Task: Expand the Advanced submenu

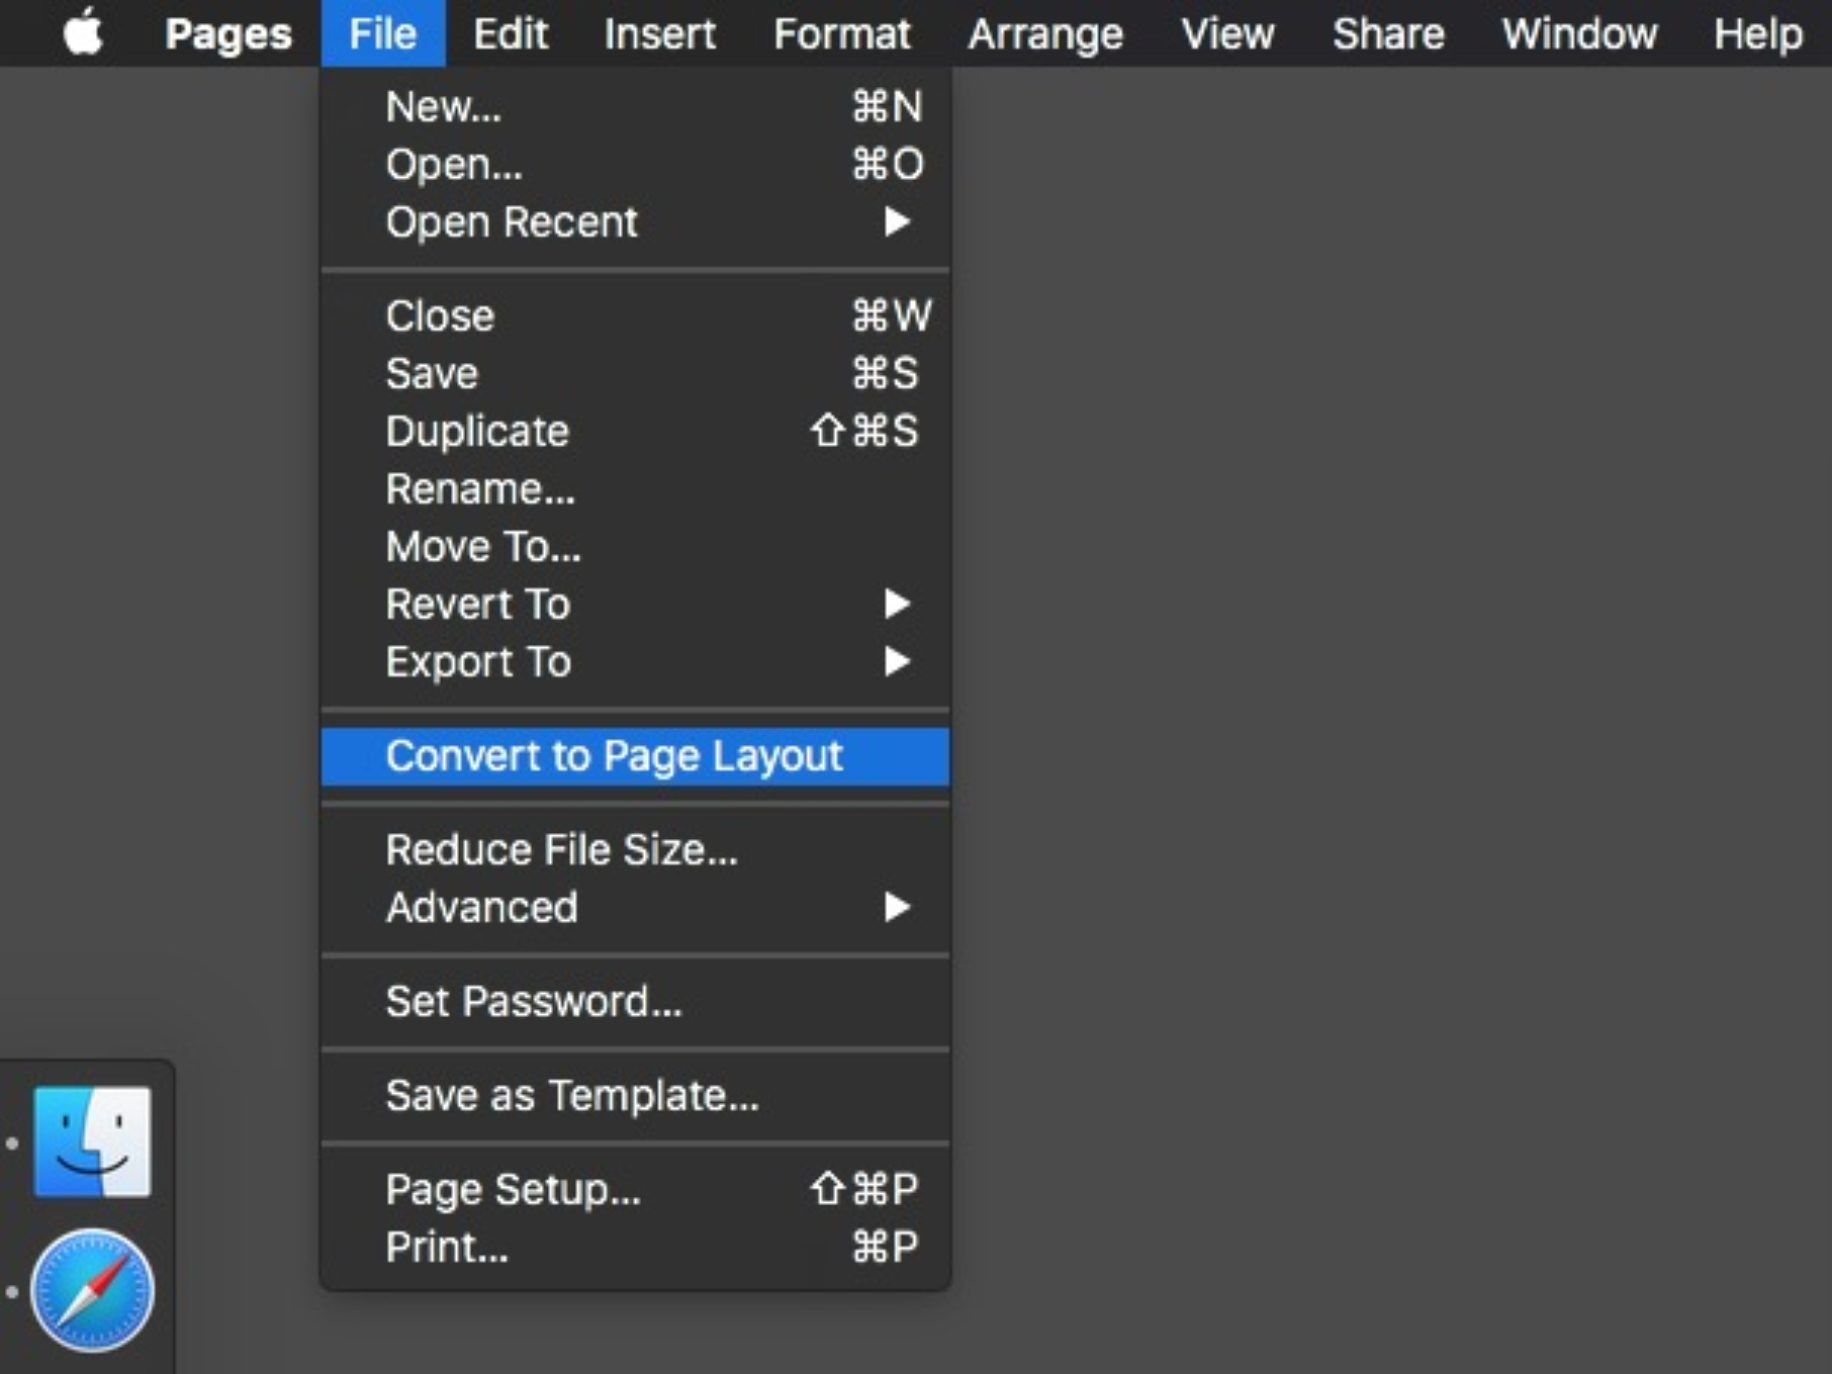Action: 481,907
